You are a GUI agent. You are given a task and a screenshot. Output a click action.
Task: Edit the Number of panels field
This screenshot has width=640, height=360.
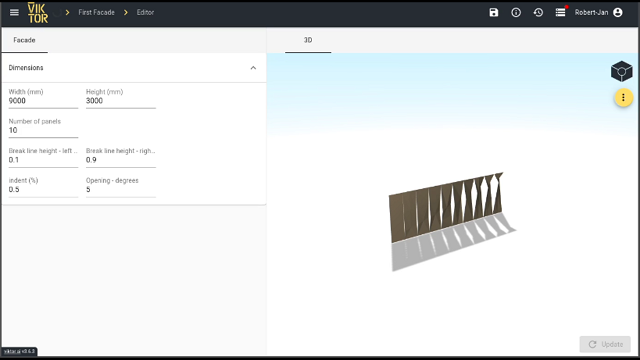[43, 130]
